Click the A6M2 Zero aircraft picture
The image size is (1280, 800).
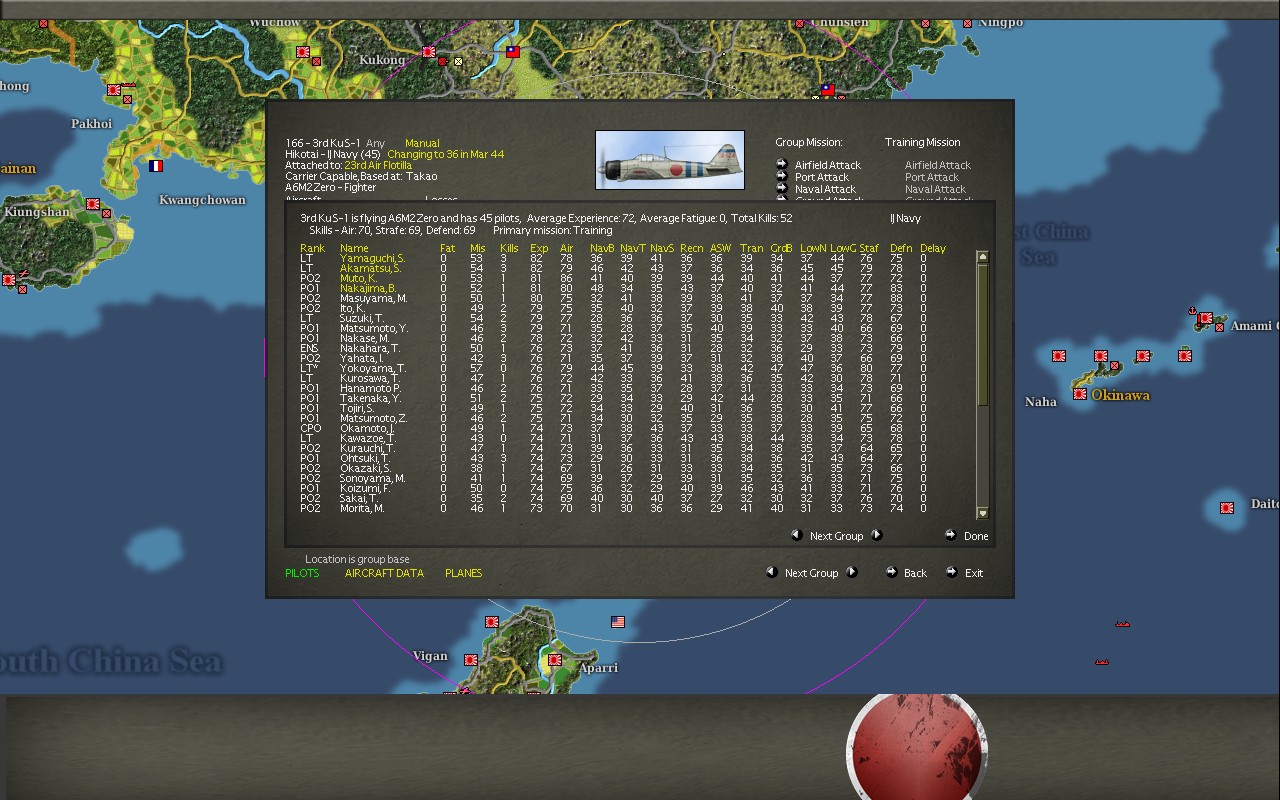670,160
